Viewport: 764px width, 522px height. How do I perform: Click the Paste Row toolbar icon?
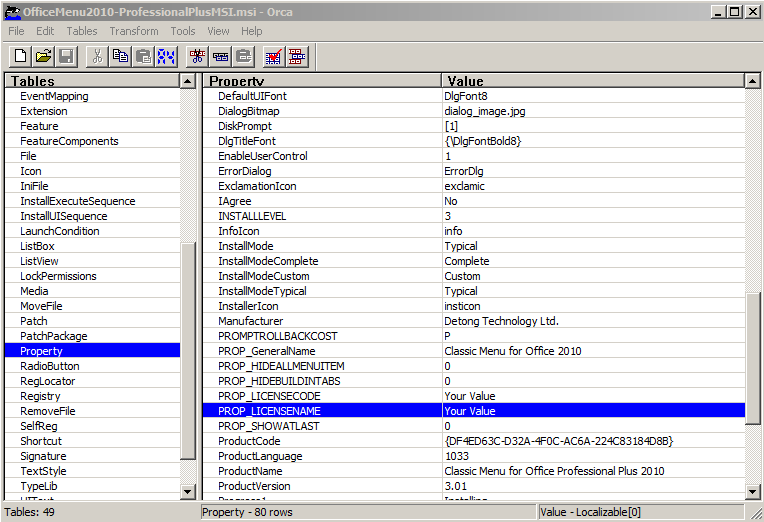pos(243,57)
